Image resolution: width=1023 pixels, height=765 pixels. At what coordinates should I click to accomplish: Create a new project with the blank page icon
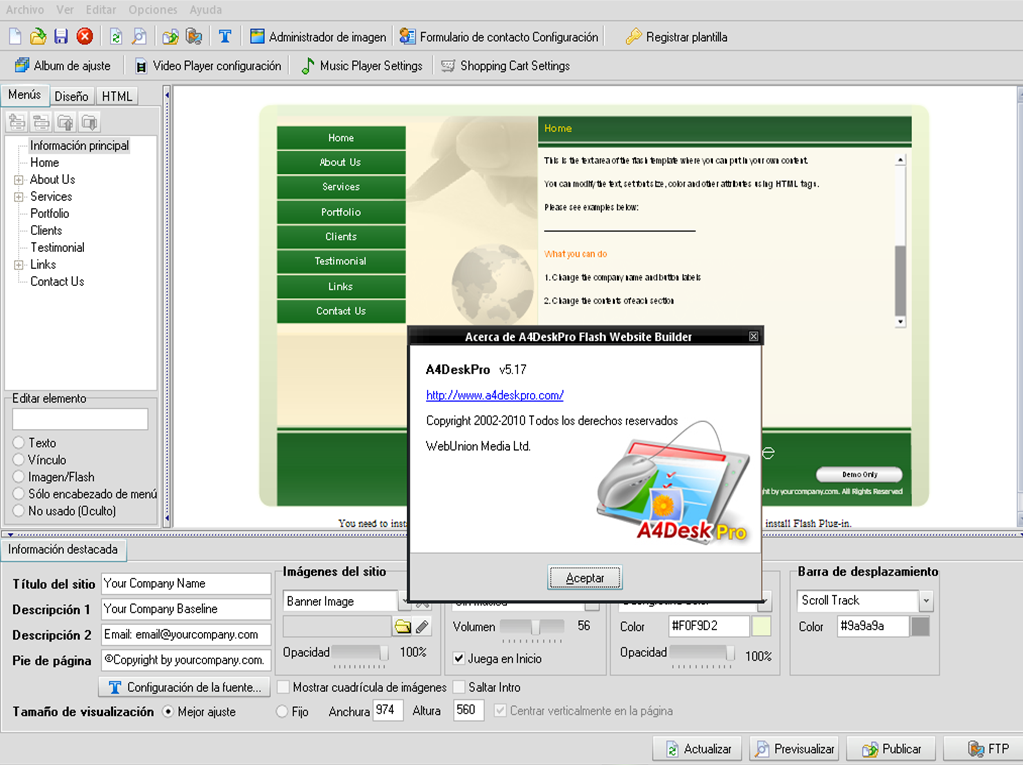tap(15, 37)
